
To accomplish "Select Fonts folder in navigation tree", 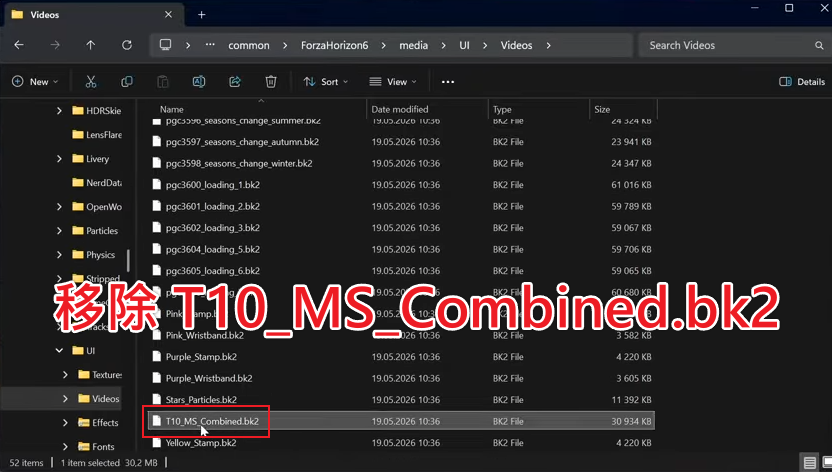I will pos(96,447).
